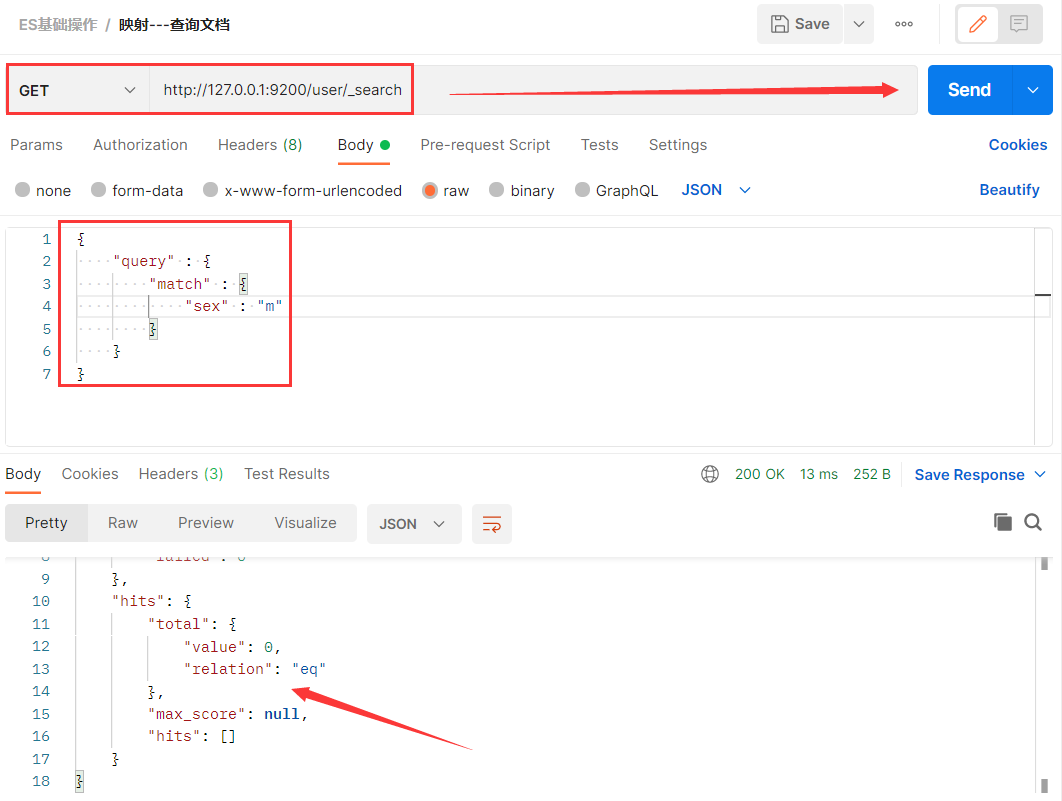
Task: Click the response pane vertical scrollbar
Action: (x=1044, y=674)
